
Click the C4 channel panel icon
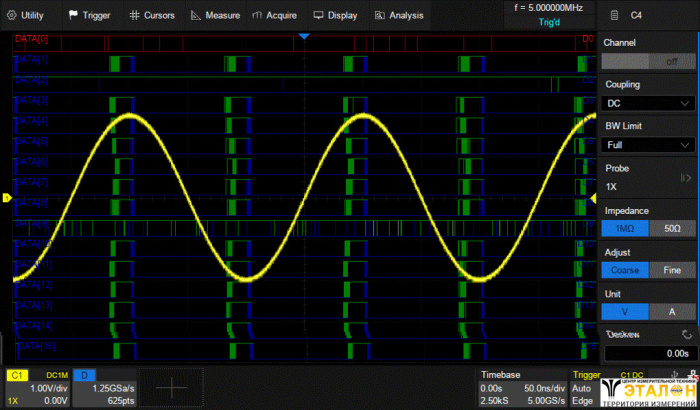pyautogui.click(x=612, y=15)
